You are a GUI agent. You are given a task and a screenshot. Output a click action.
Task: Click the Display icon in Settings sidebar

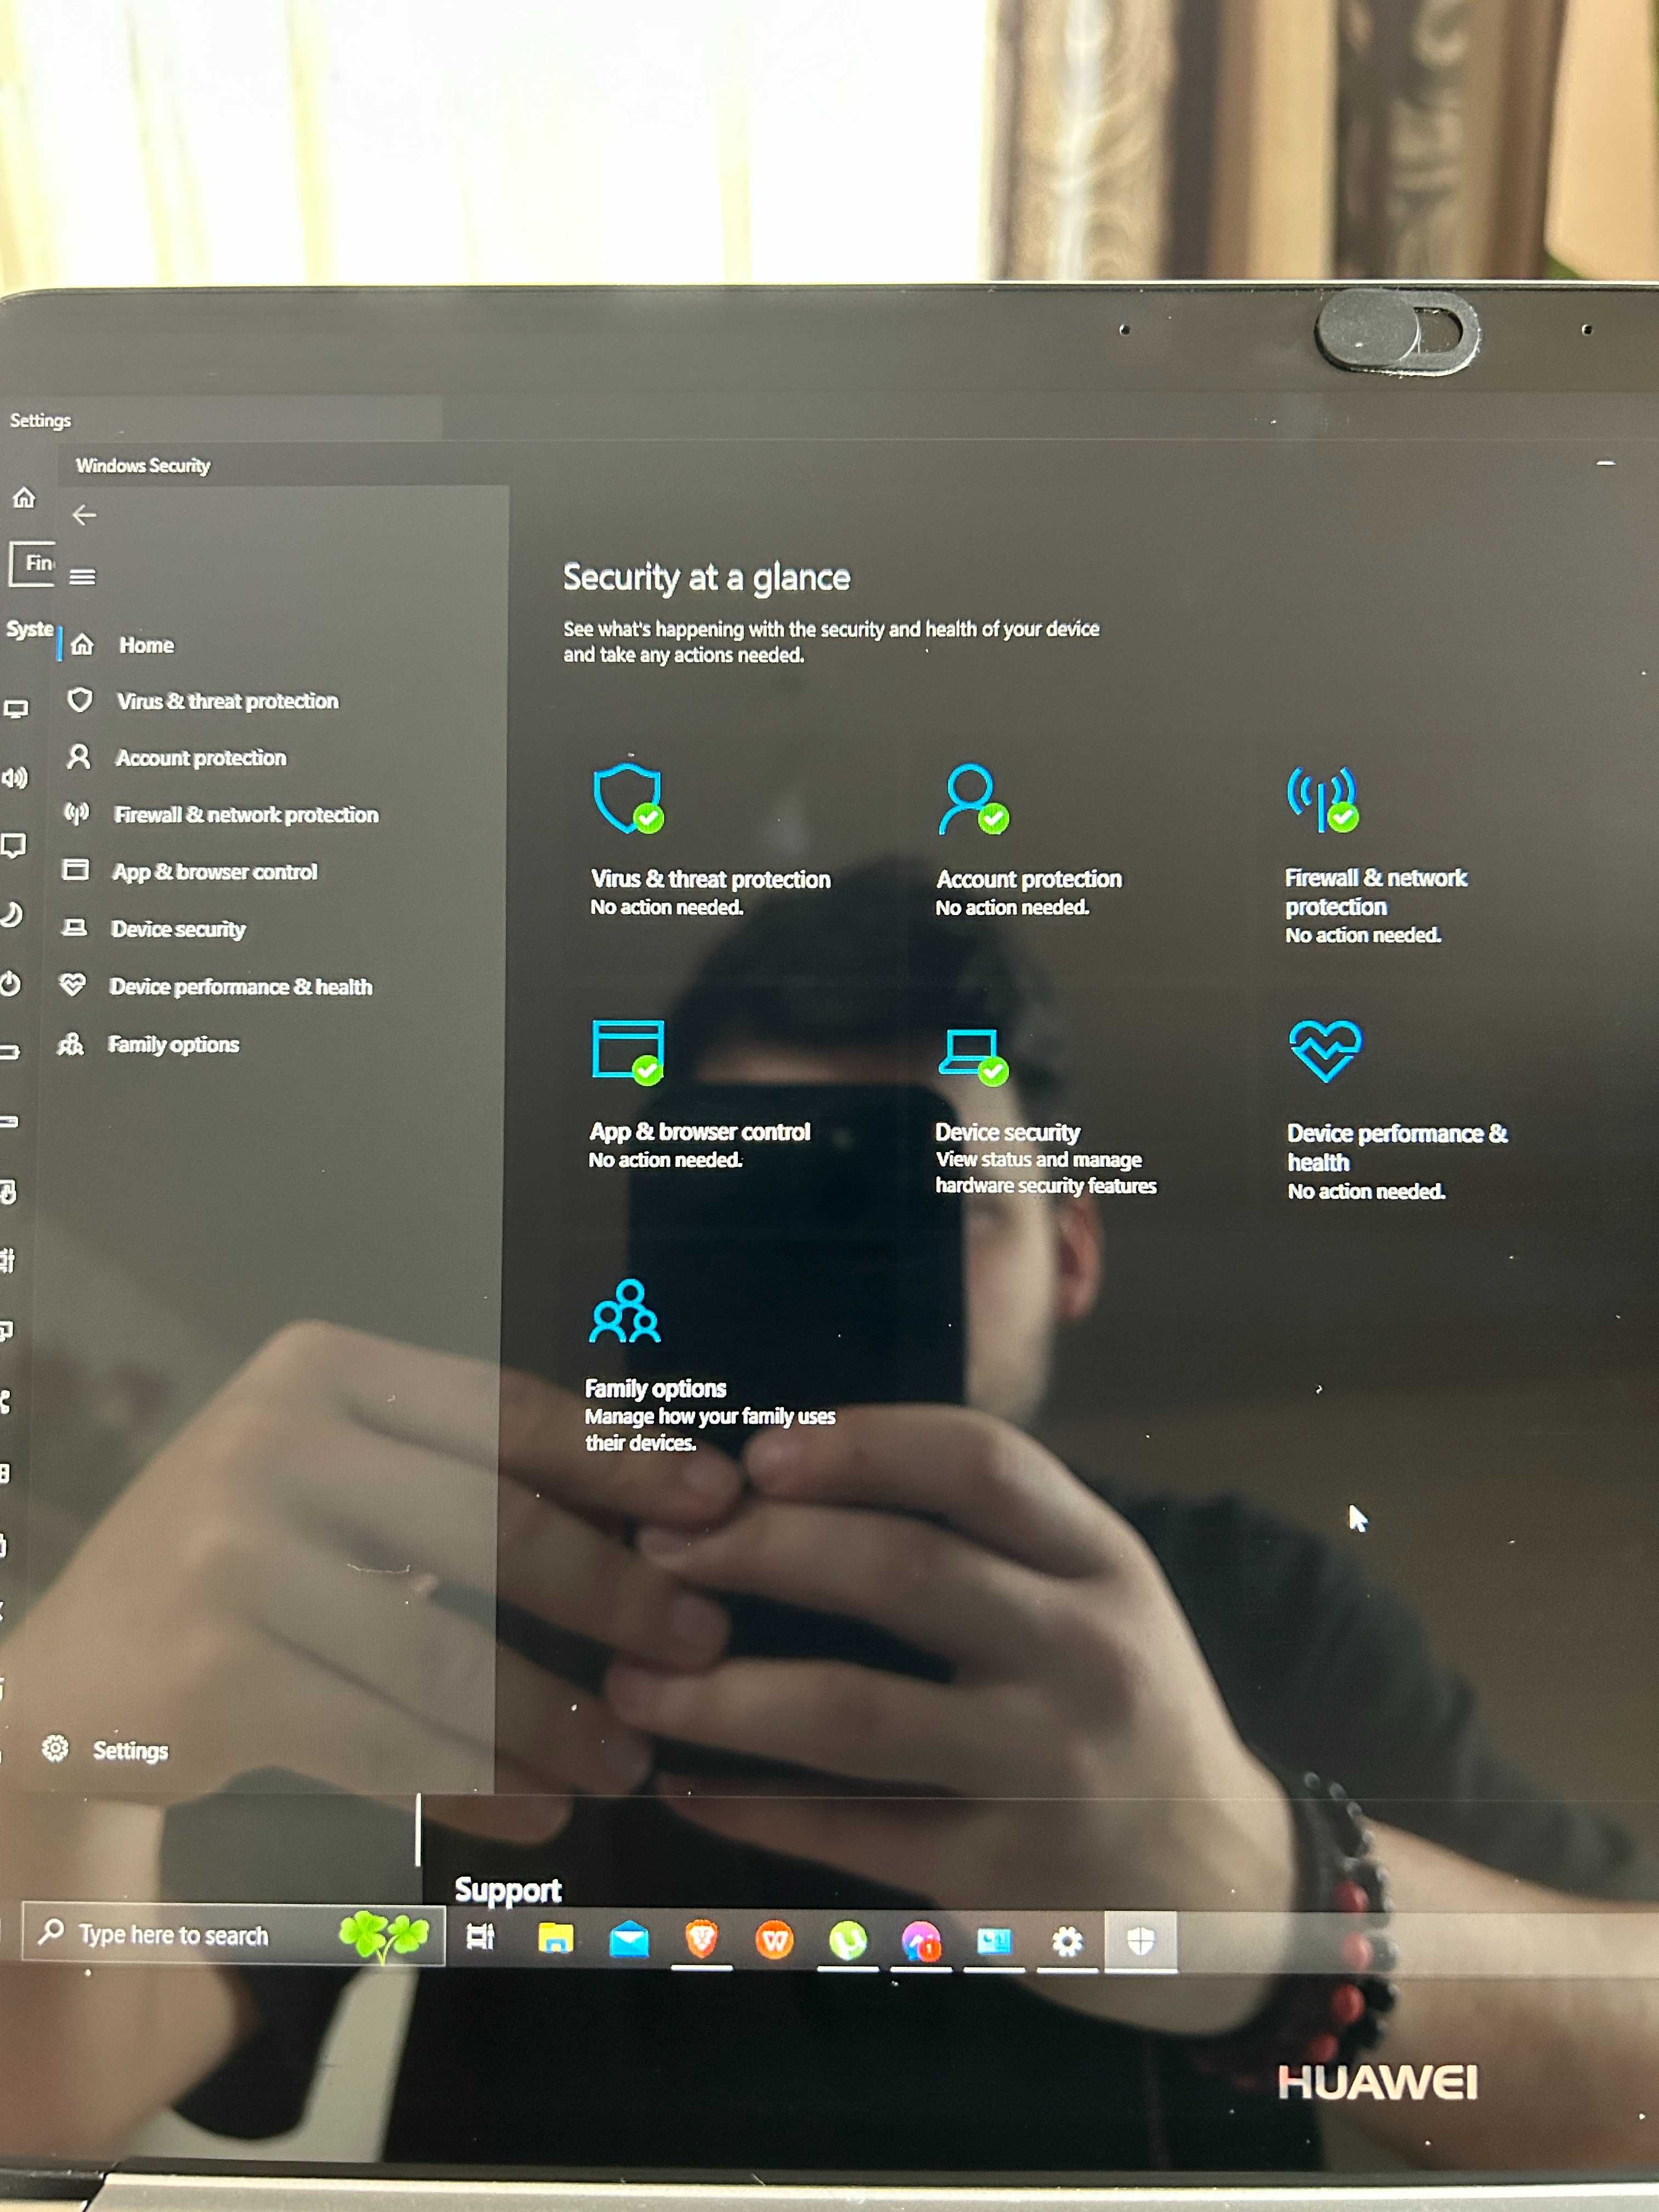coord(16,710)
